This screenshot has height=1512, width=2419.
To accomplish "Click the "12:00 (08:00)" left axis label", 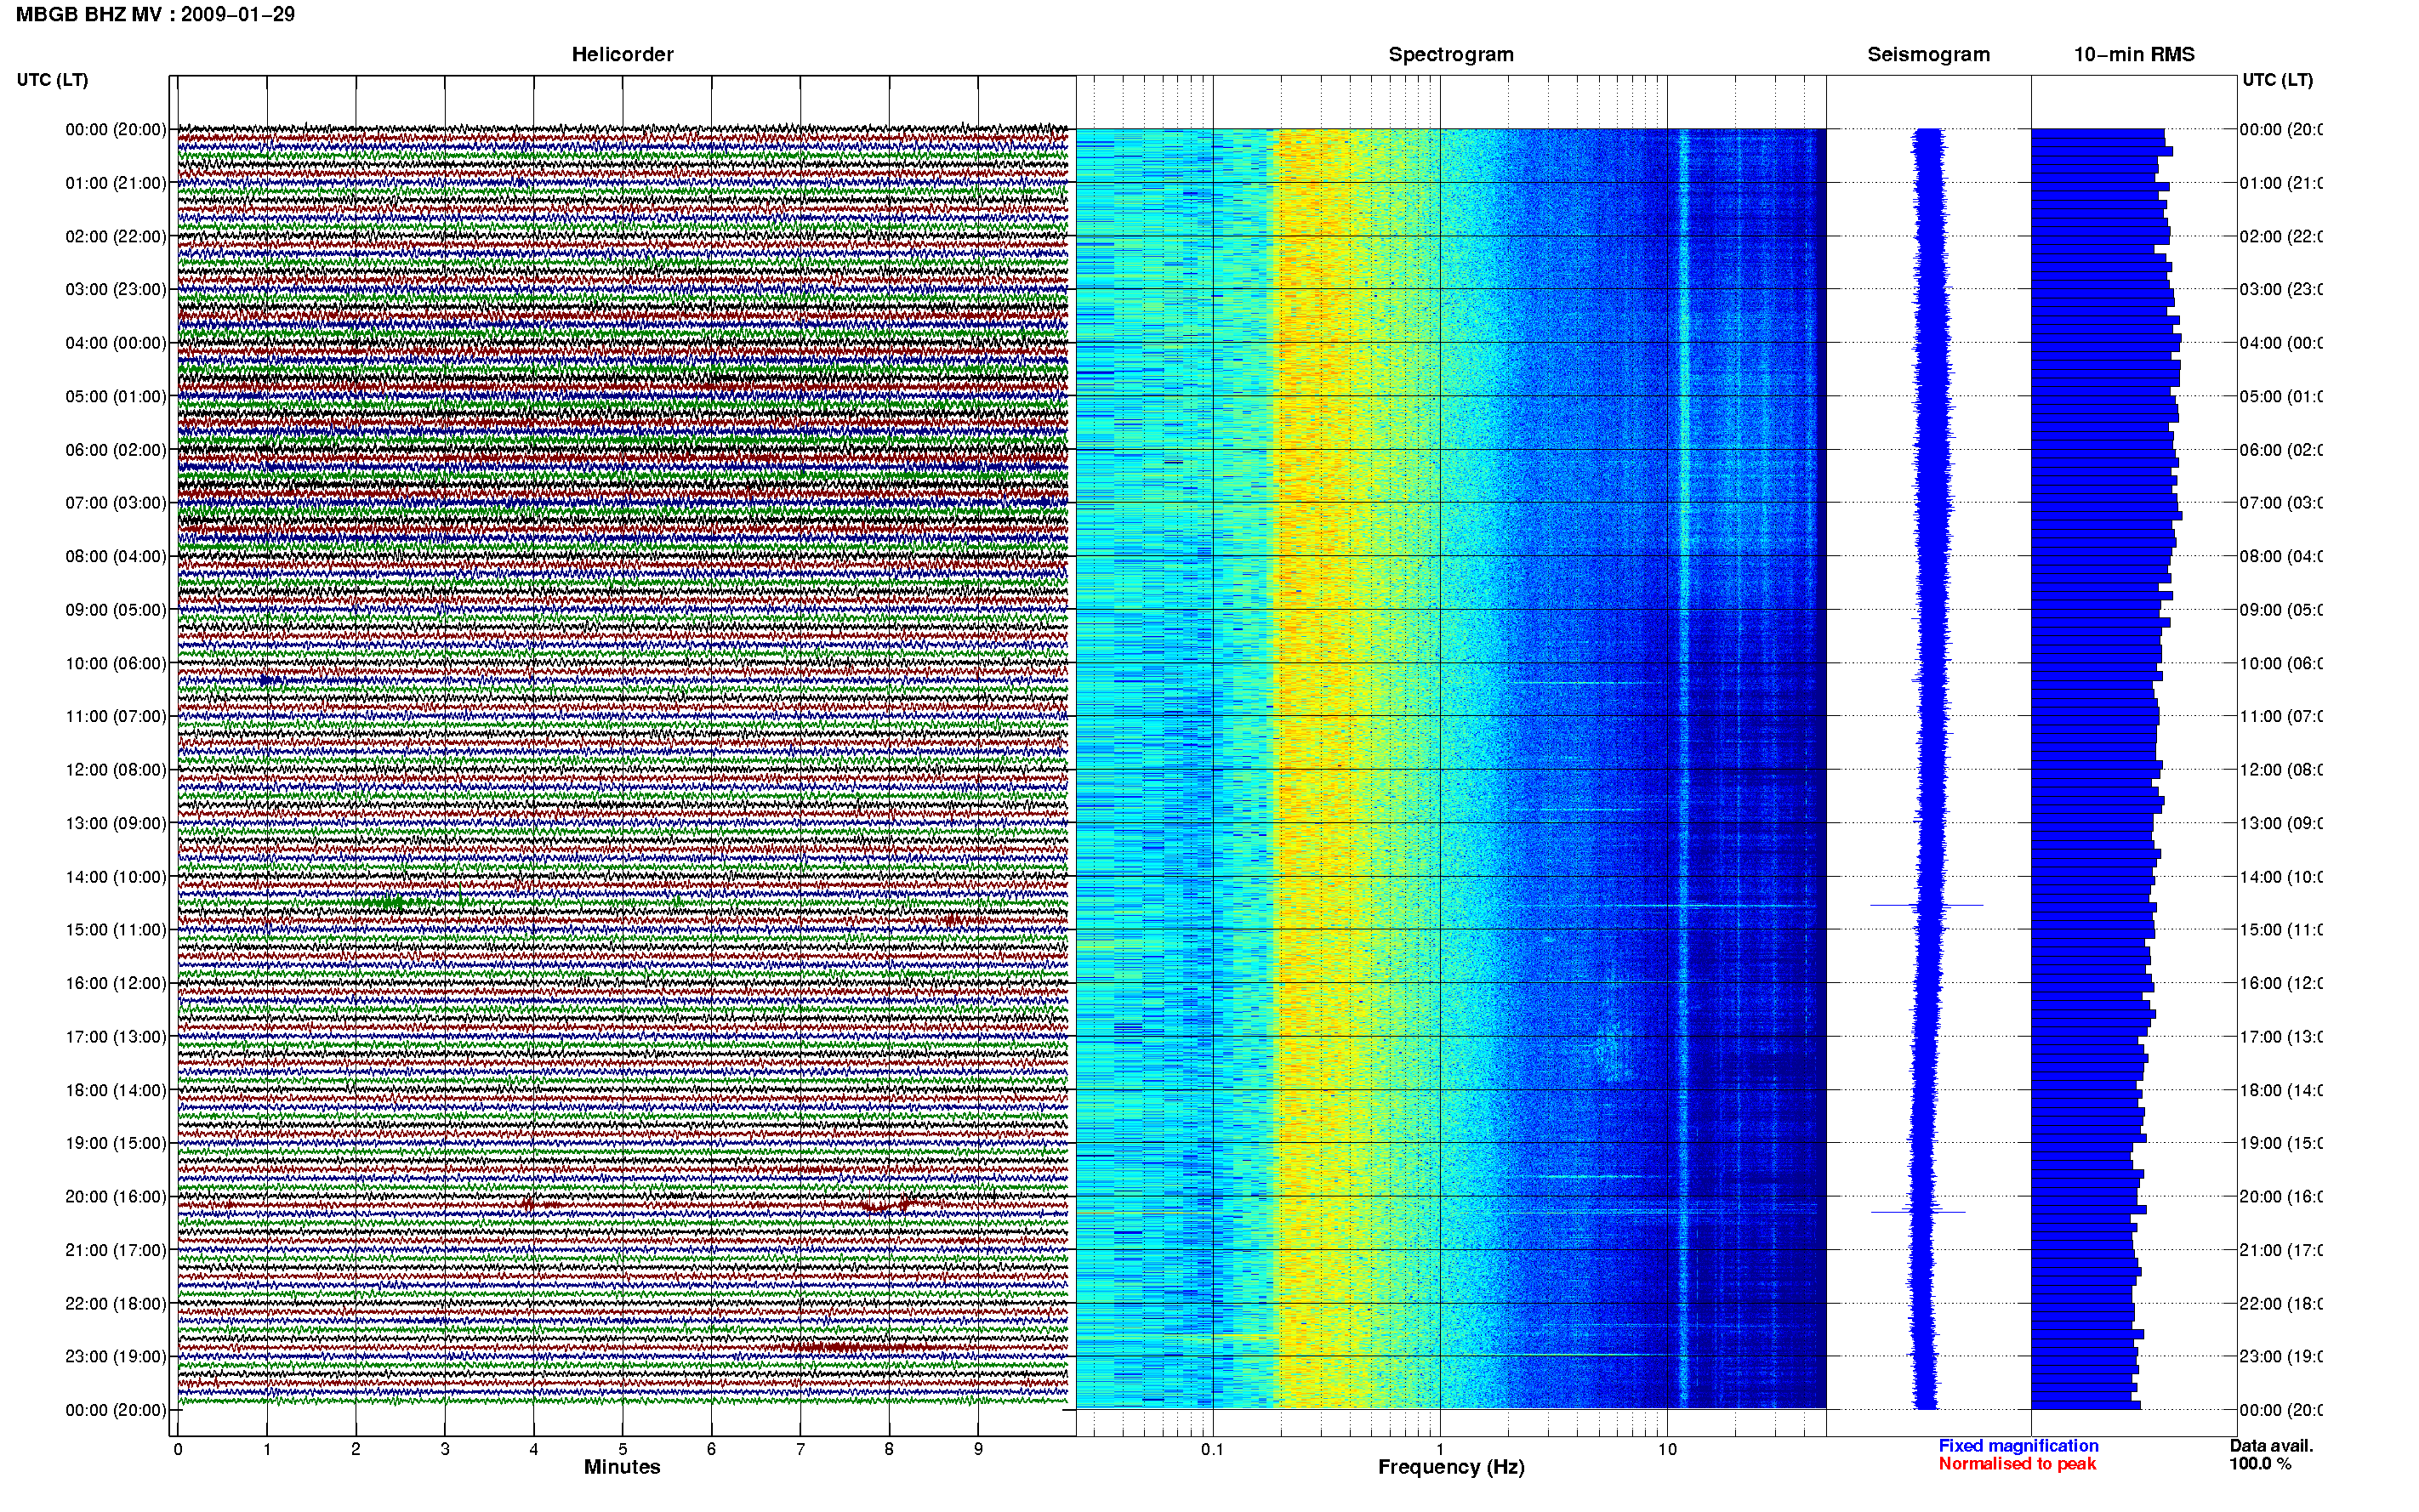I will tap(116, 770).
